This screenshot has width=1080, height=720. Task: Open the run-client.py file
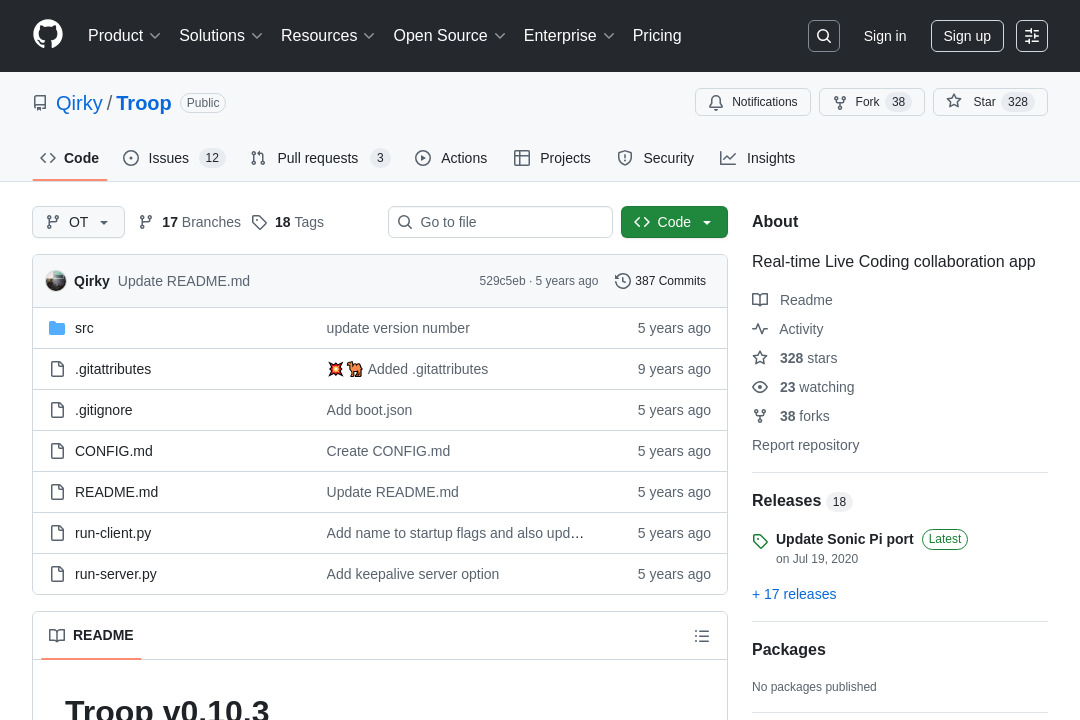[x=113, y=533]
